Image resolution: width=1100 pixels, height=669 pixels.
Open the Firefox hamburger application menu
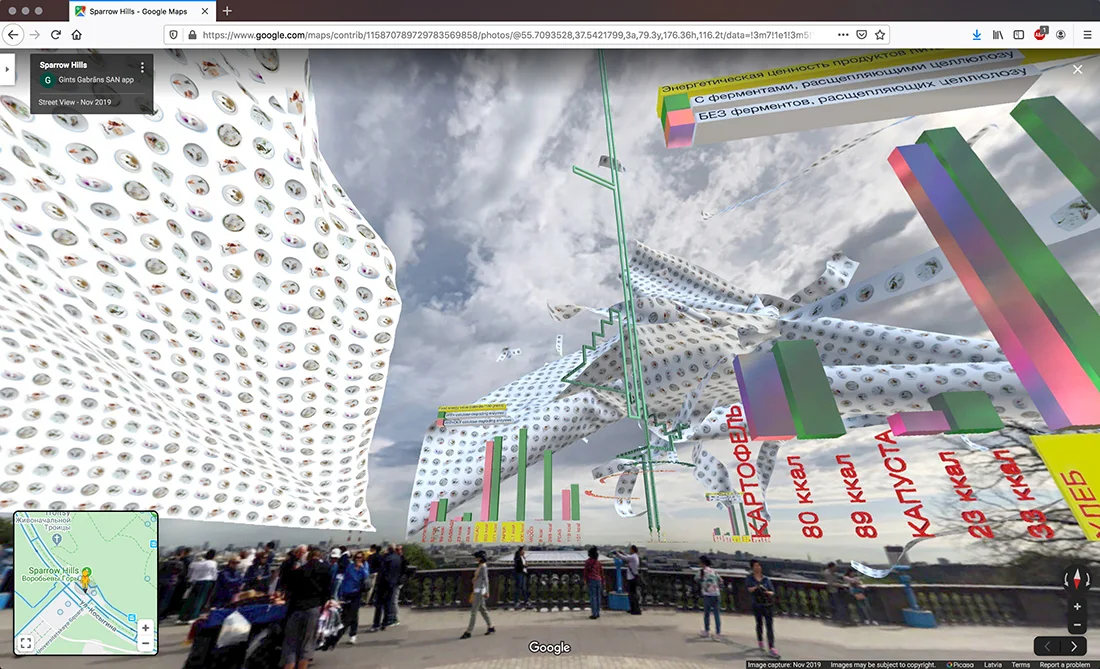[1087, 34]
